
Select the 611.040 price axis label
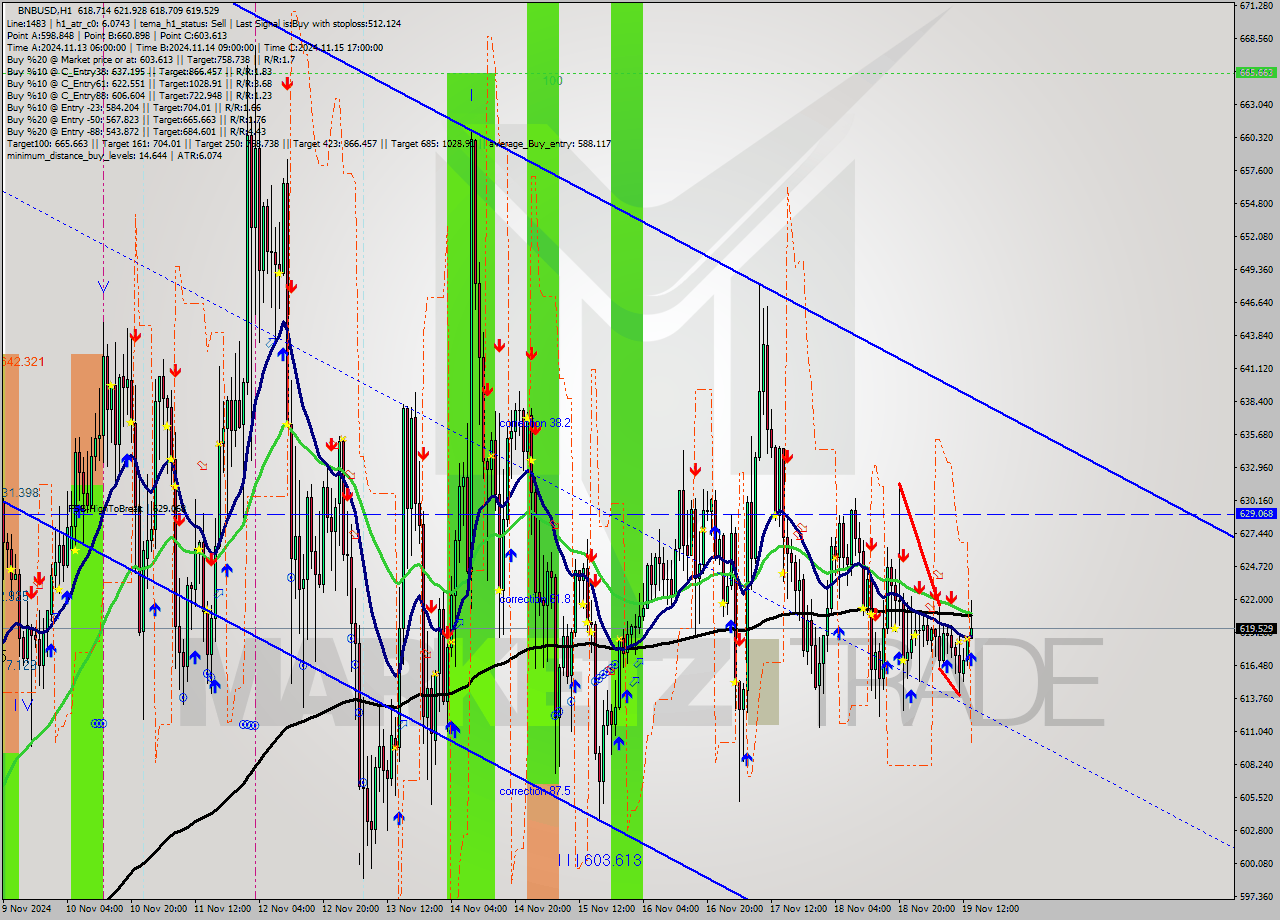(1255, 732)
